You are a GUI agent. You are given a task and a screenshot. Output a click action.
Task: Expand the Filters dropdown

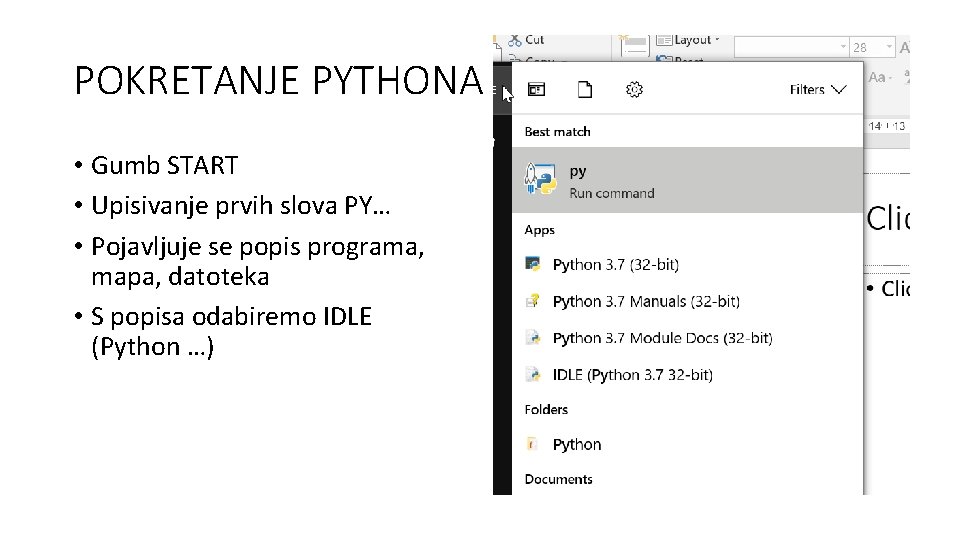point(818,90)
